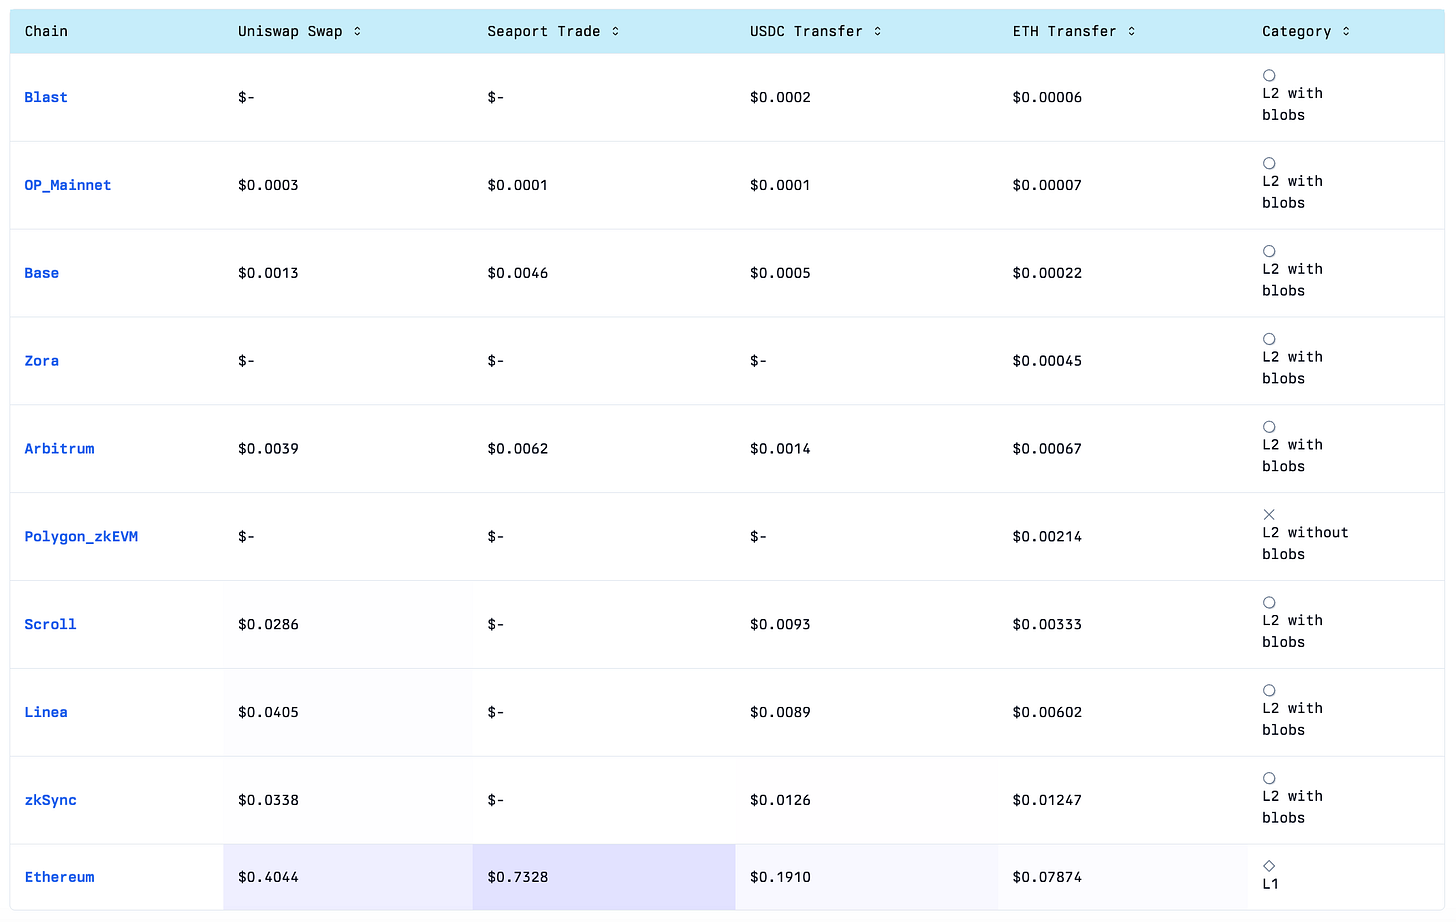
Task: Open the Ethereum chain link
Action: (60, 878)
